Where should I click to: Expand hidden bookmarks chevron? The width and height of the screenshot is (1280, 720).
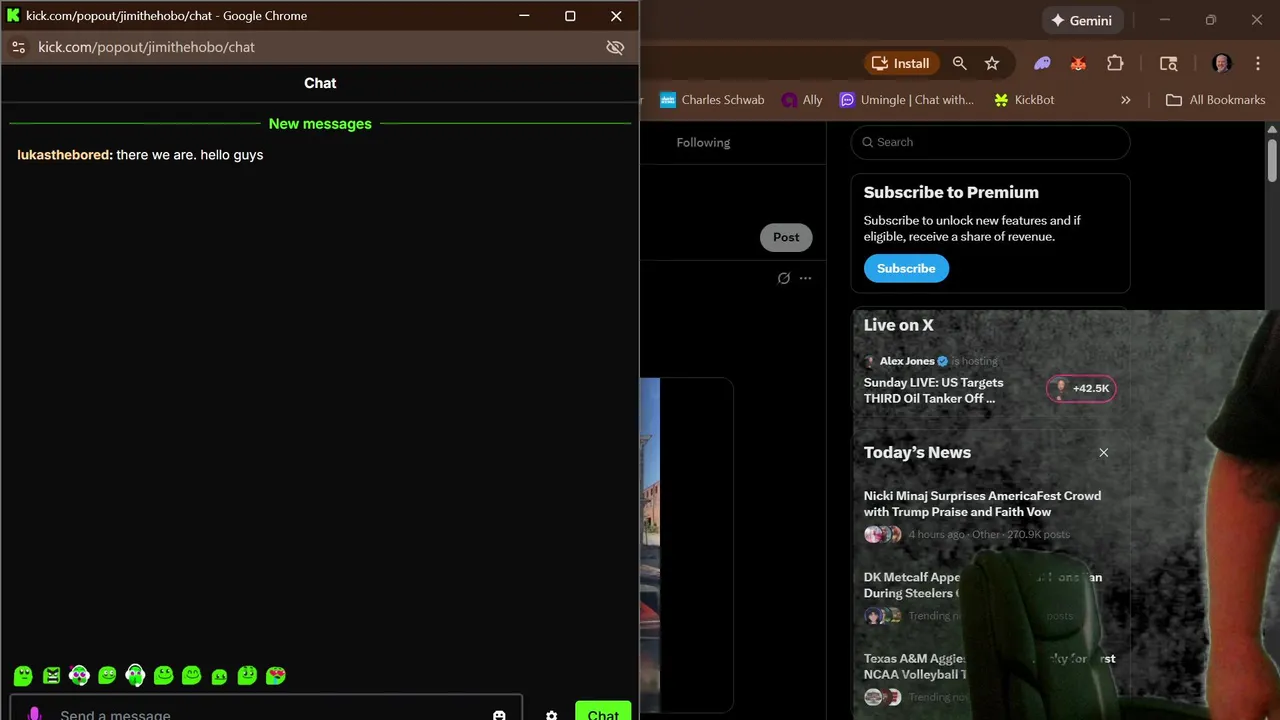[1125, 100]
